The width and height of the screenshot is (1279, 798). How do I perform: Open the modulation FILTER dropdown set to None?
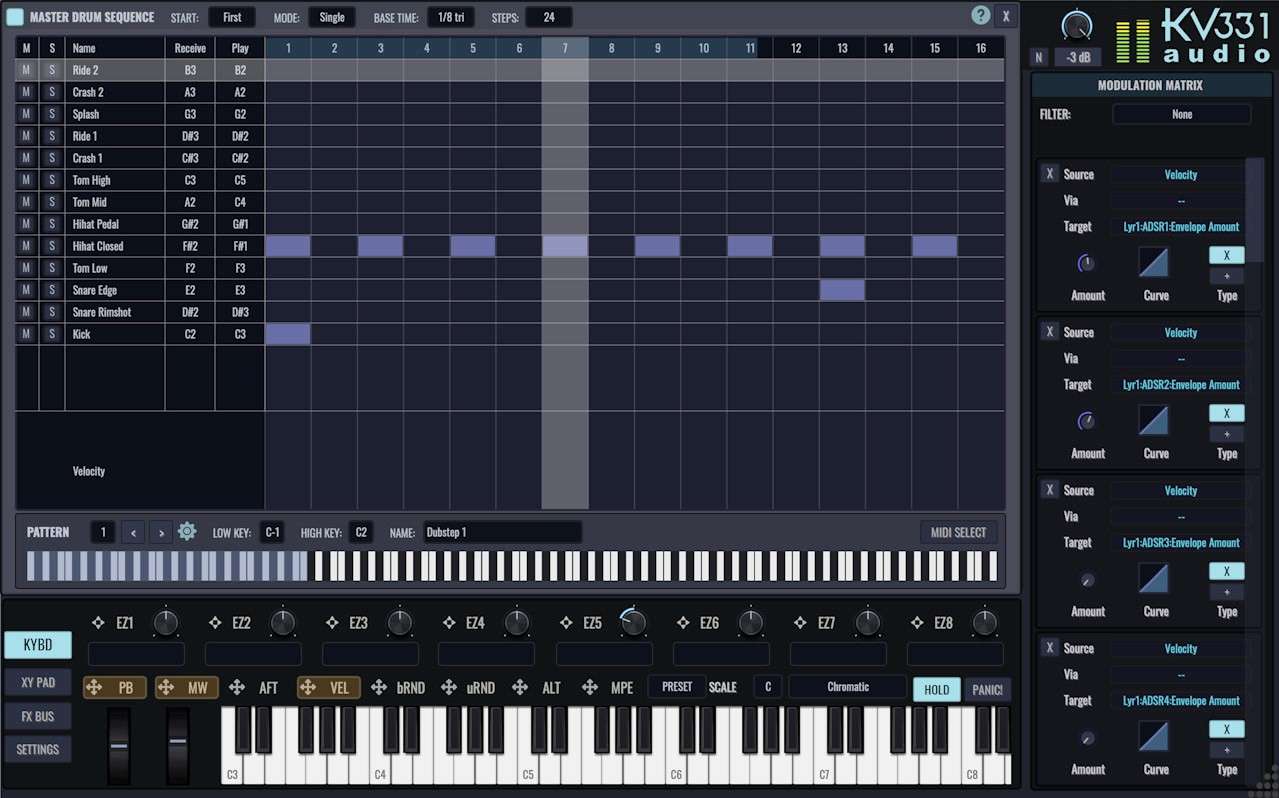[x=1181, y=113]
